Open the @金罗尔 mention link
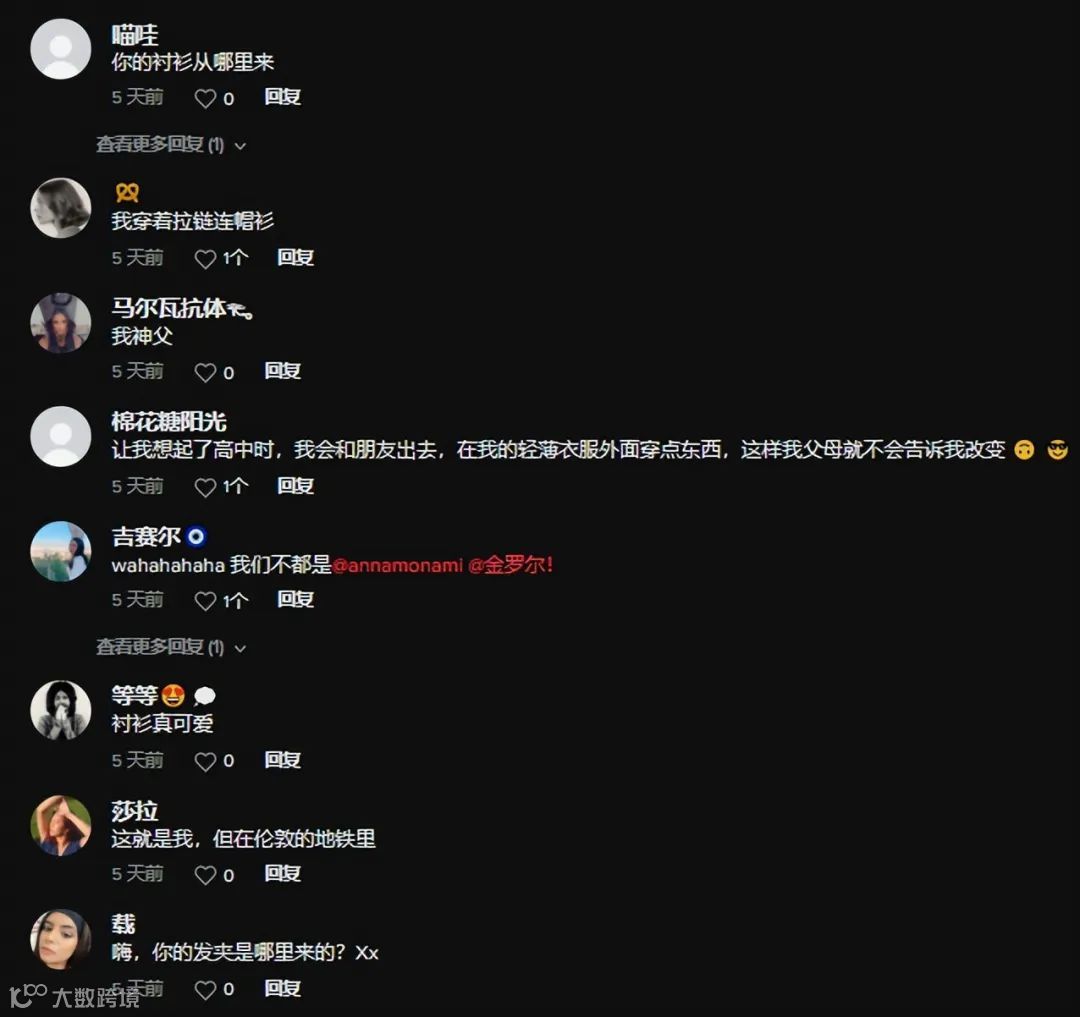The width and height of the screenshot is (1080, 1017). tap(510, 565)
